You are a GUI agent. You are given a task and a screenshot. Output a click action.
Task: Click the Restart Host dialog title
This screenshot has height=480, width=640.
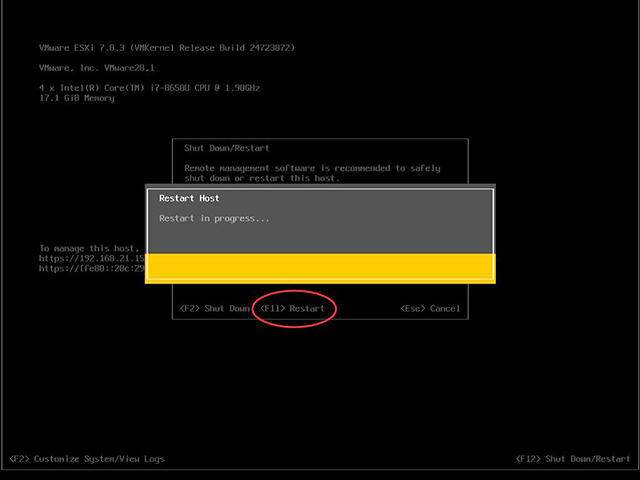click(x=189, y=198)
